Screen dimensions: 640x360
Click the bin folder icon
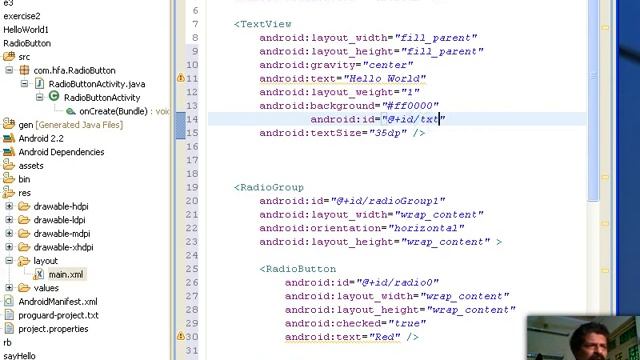tap(9, 178)
